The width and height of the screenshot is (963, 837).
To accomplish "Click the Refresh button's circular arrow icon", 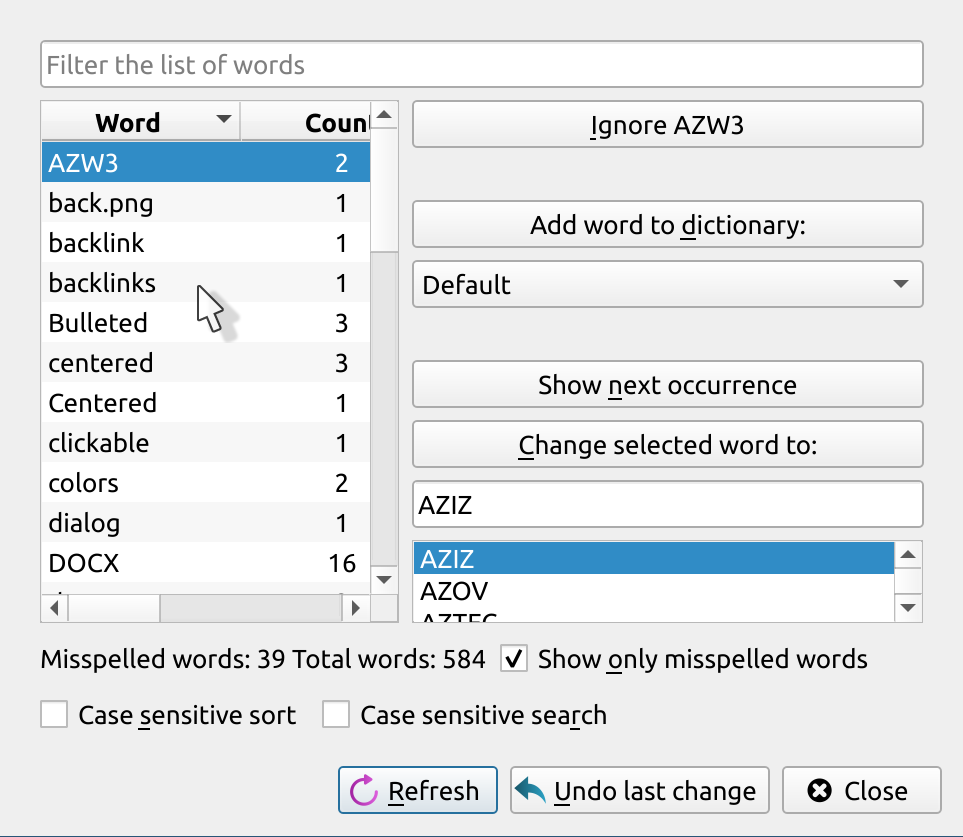I will pos(363,791).
